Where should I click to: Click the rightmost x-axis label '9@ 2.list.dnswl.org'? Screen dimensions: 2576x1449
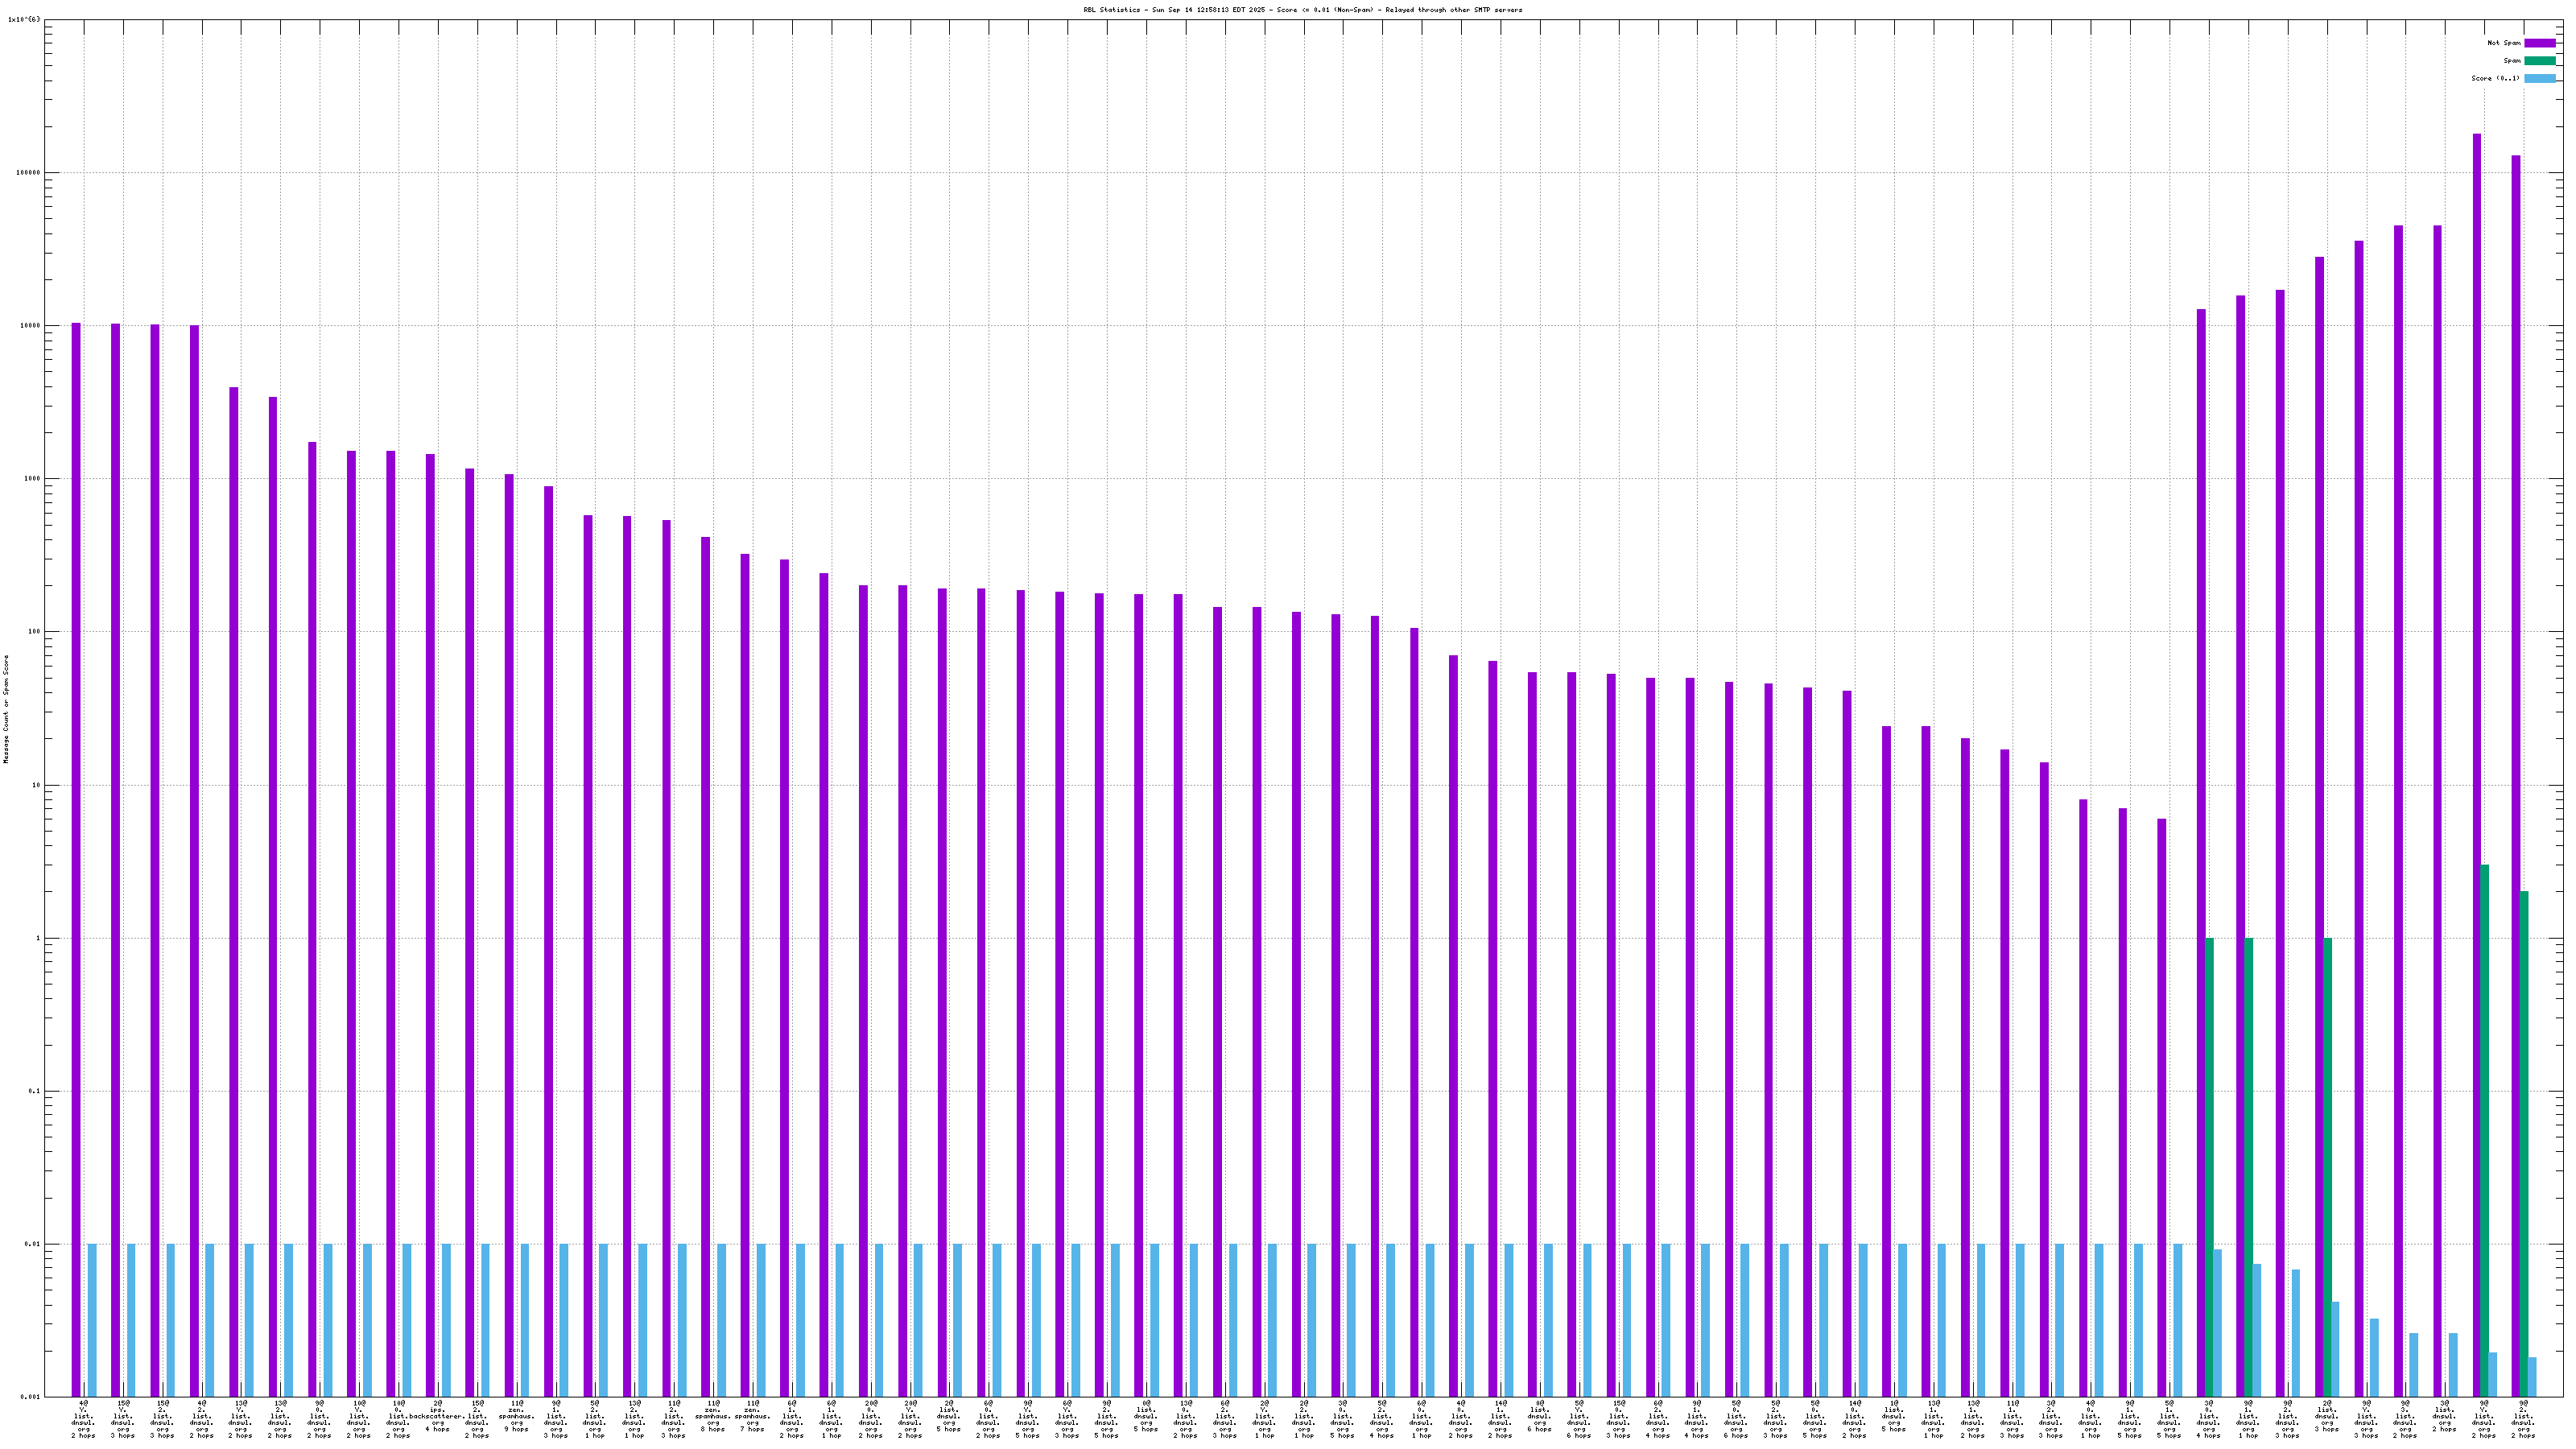2523,1419
